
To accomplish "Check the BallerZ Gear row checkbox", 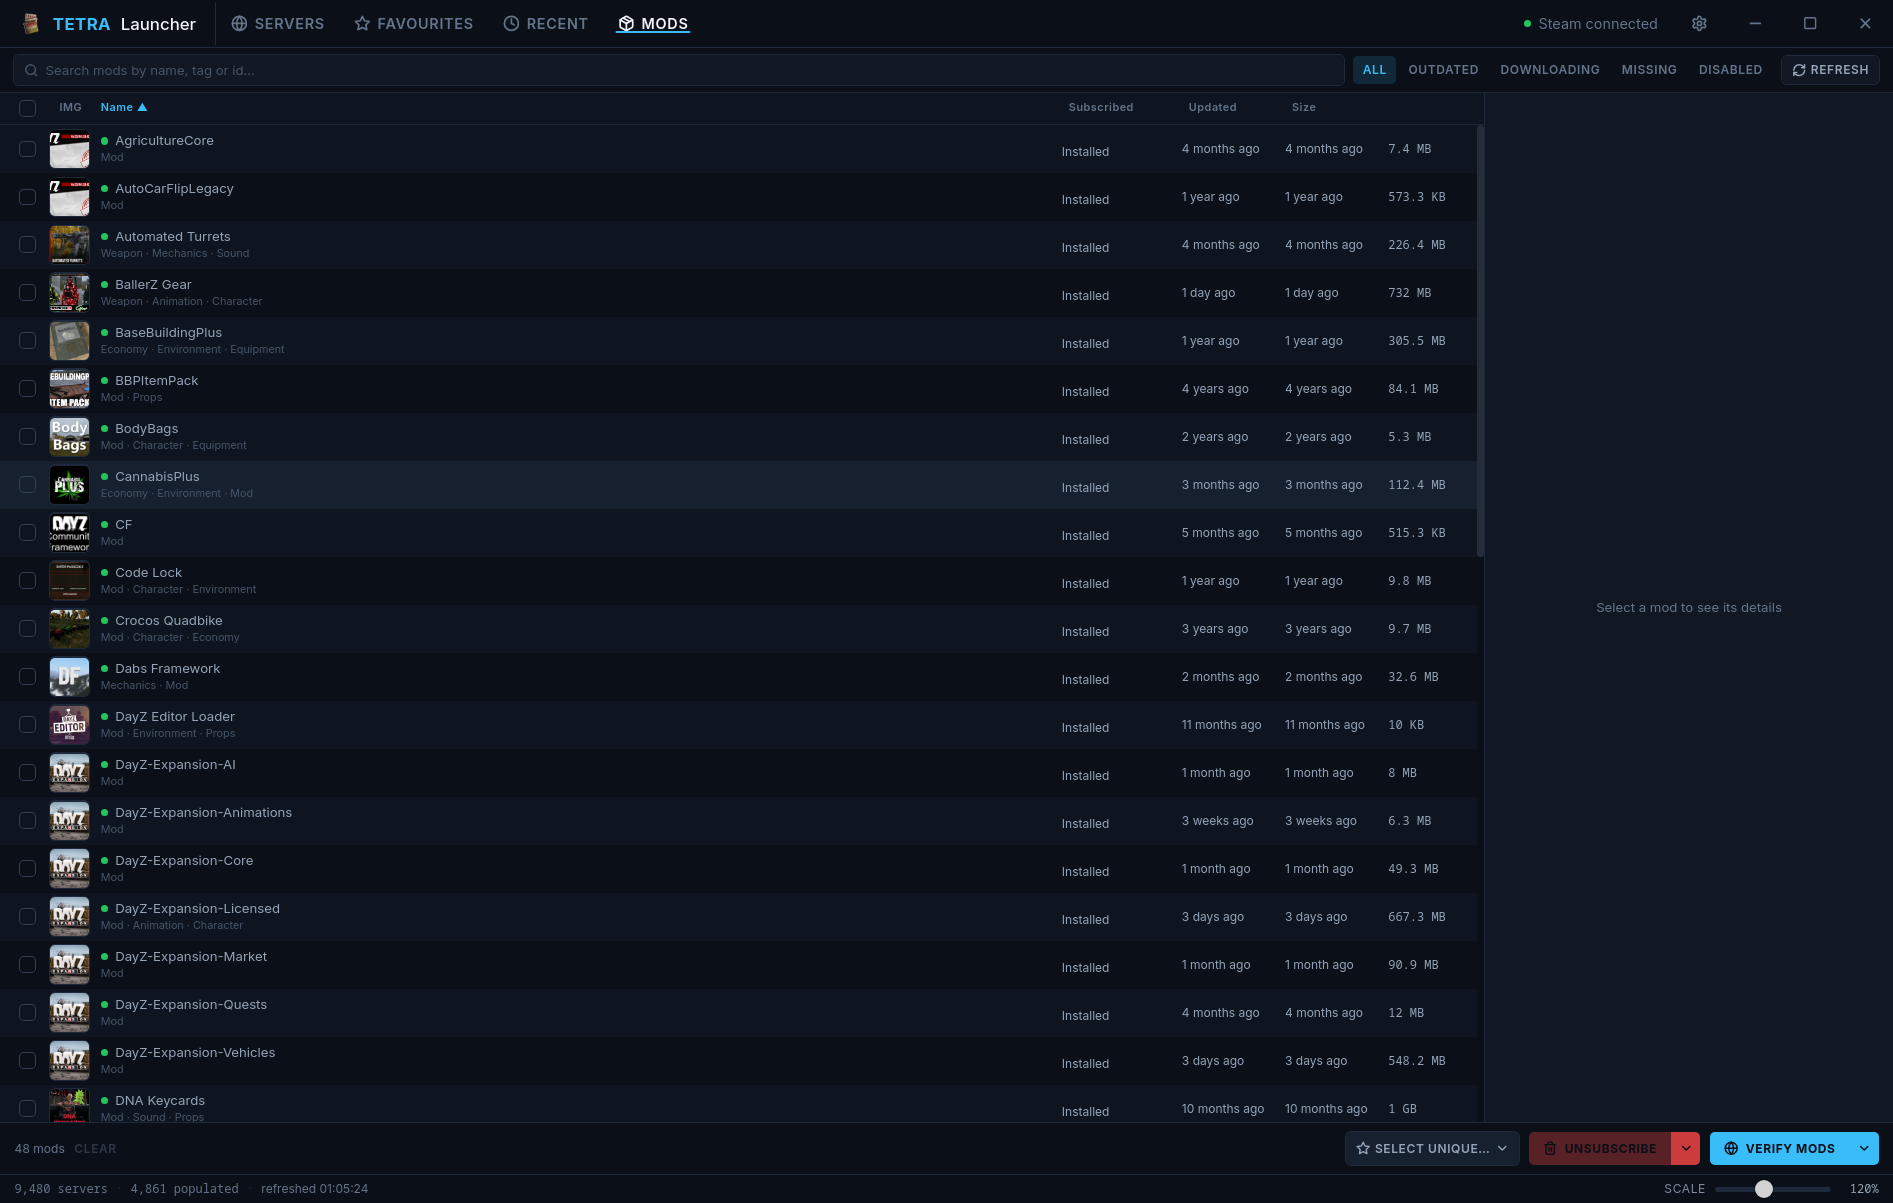I will tap(28, 293).
